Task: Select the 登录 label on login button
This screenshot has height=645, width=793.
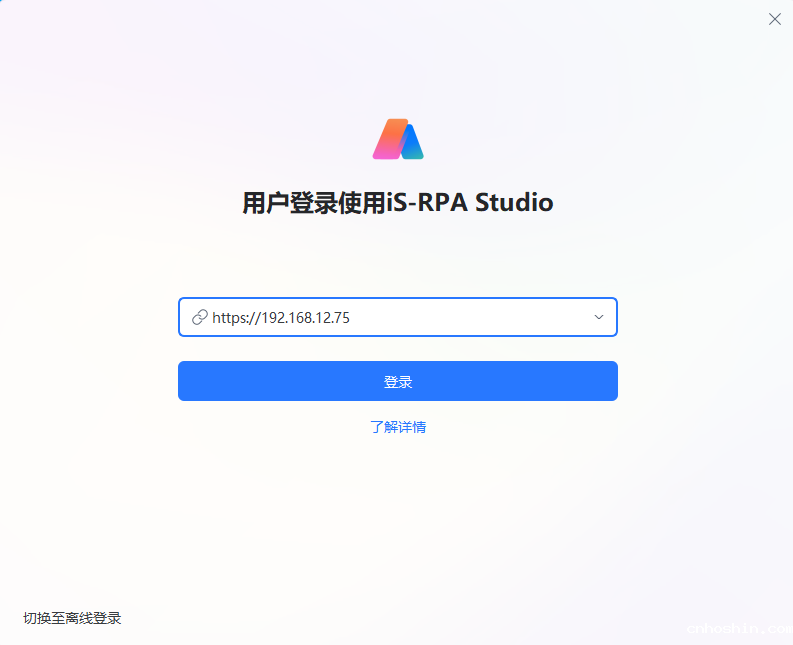Action: click(x=398, y=382)
